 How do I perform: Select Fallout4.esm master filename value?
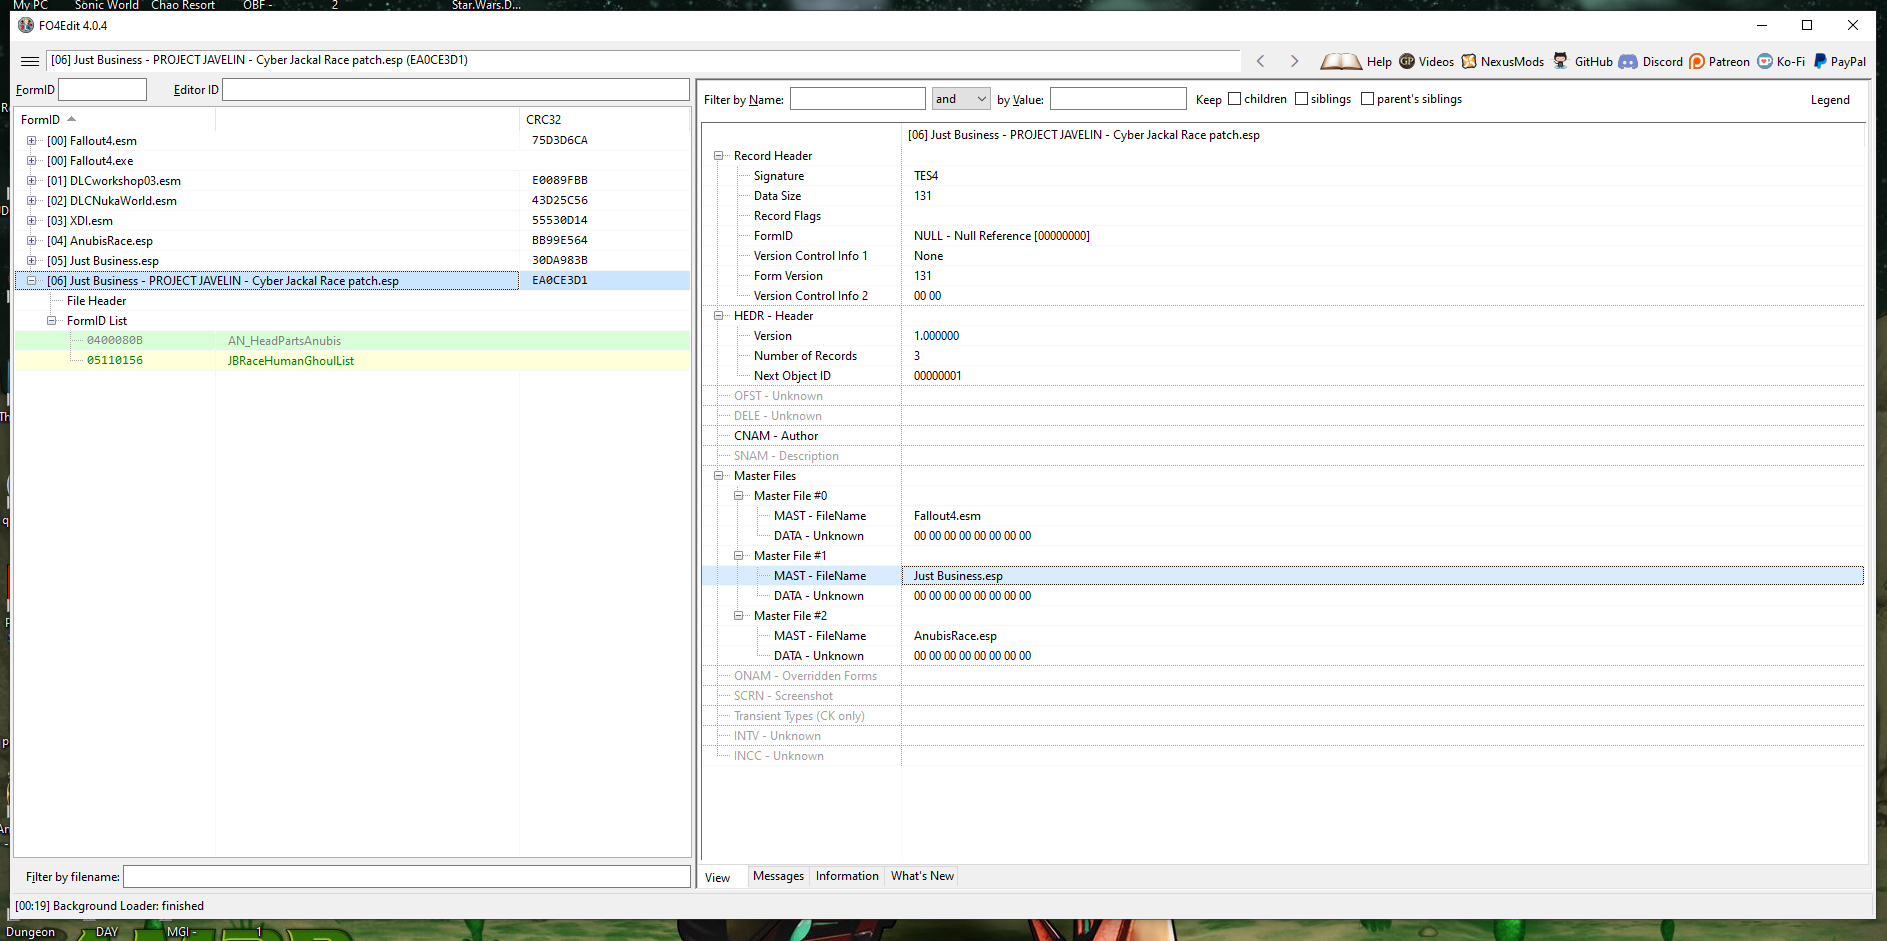coord(947,516)
